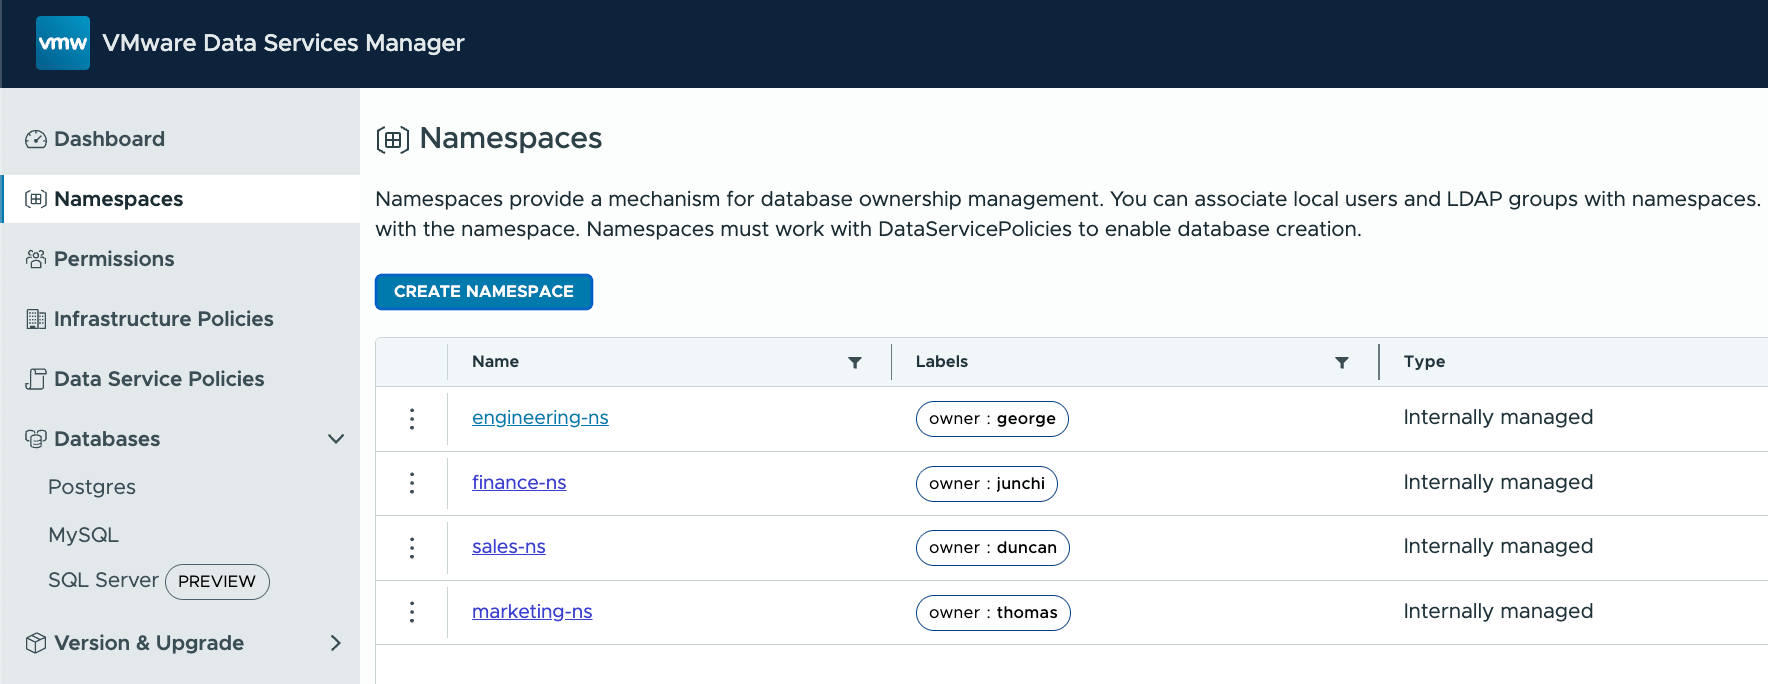
Task: Open the kebab menu for sales-ns
Action: [412, 548]
